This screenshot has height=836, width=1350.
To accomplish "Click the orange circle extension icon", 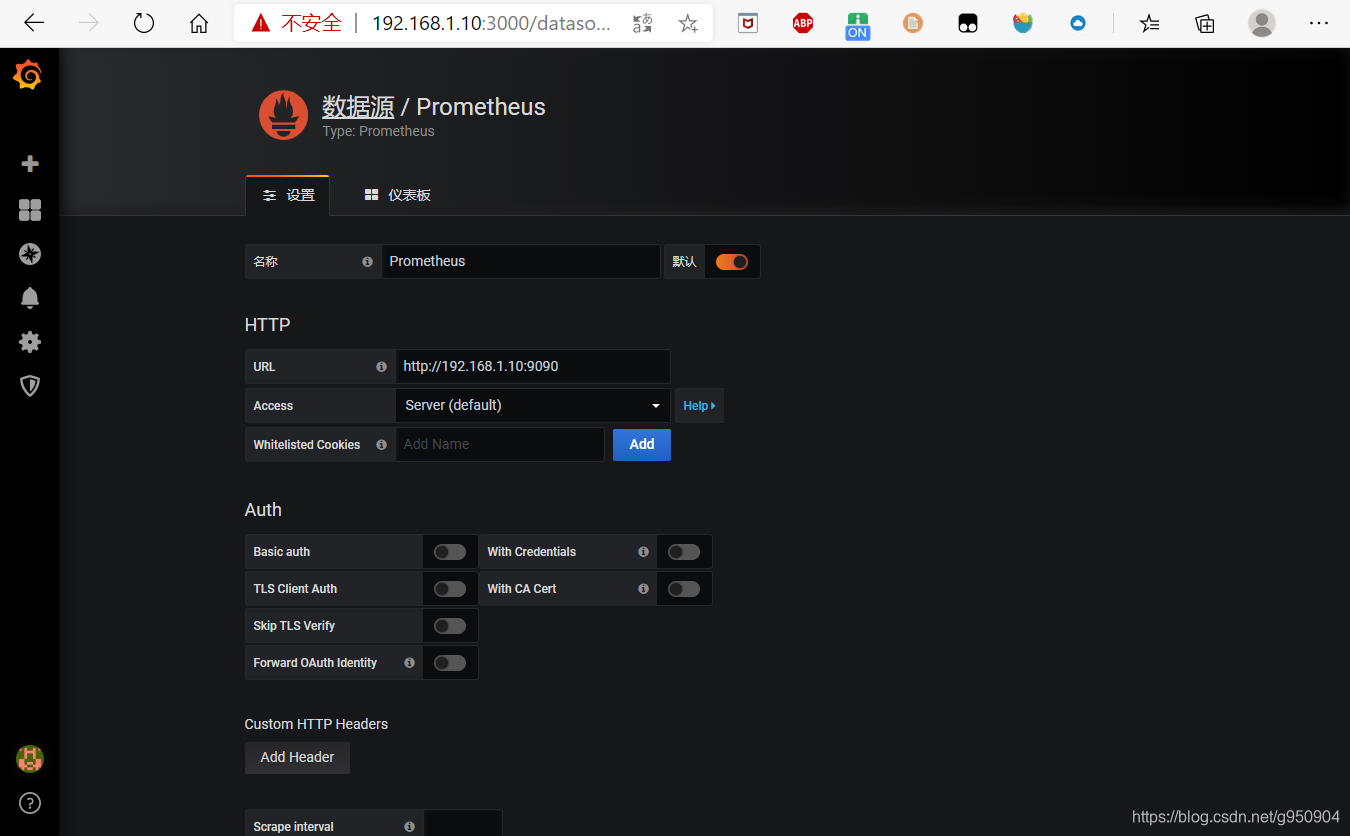I will tap(913, 23).
